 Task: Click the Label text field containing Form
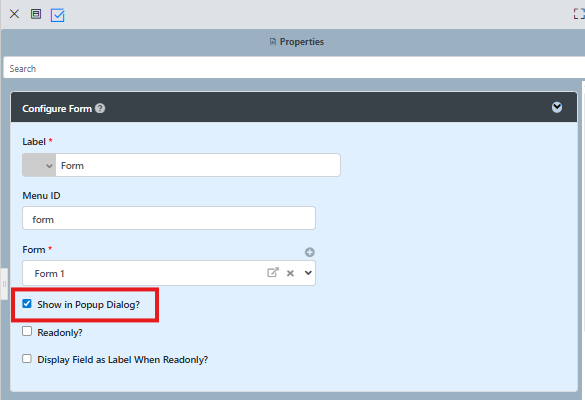pos(198,165)
